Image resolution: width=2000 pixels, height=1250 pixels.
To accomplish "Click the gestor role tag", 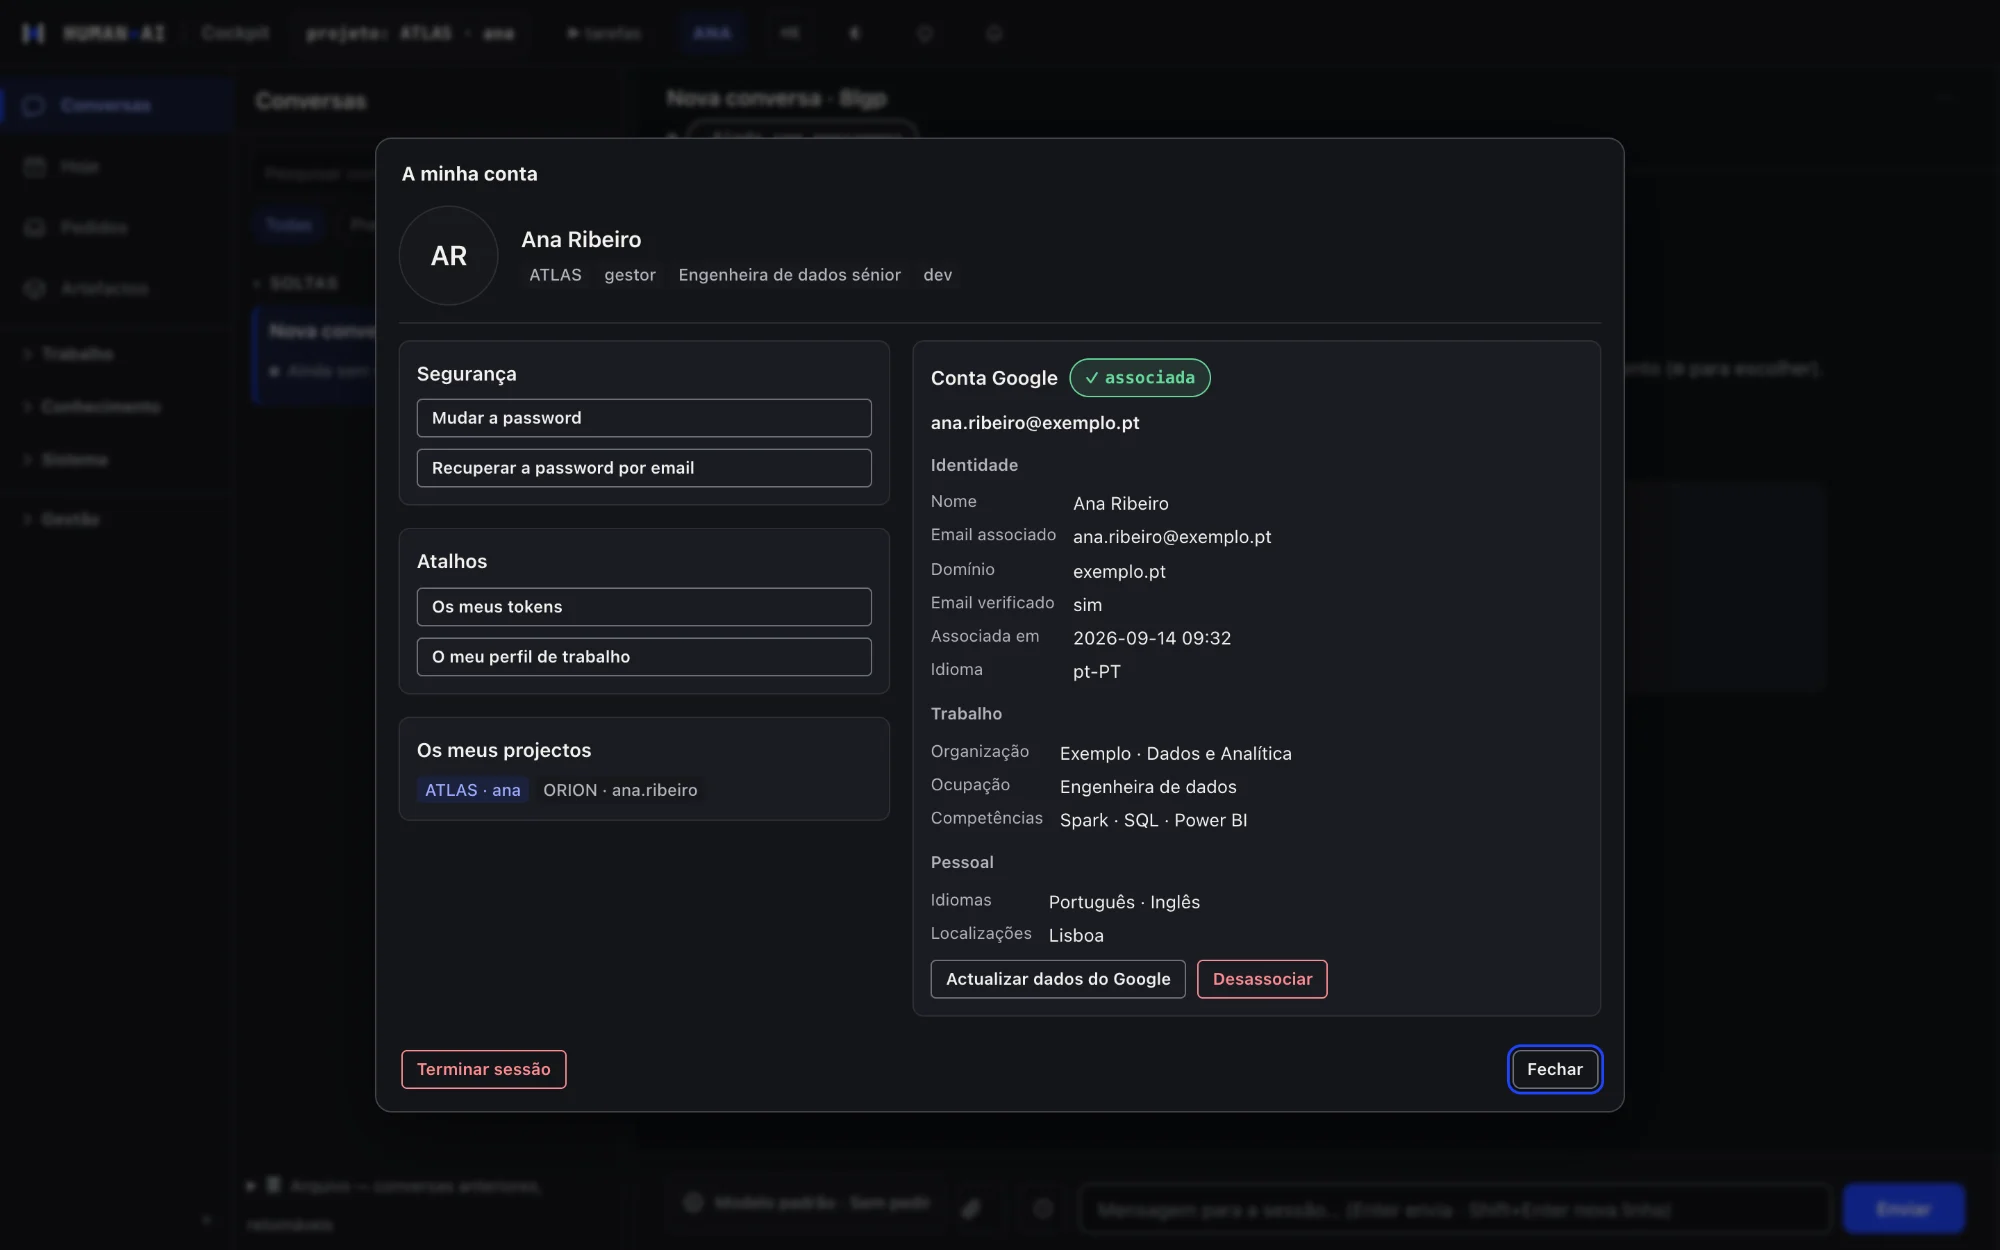I will (x=630, y=275).
